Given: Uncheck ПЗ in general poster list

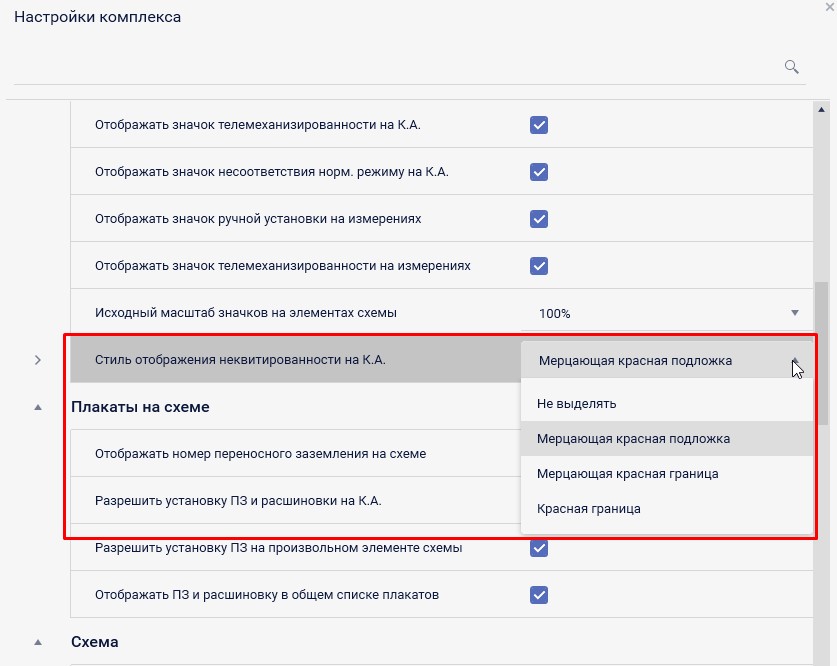Looking at the screenshot, I should click(539, 595).
